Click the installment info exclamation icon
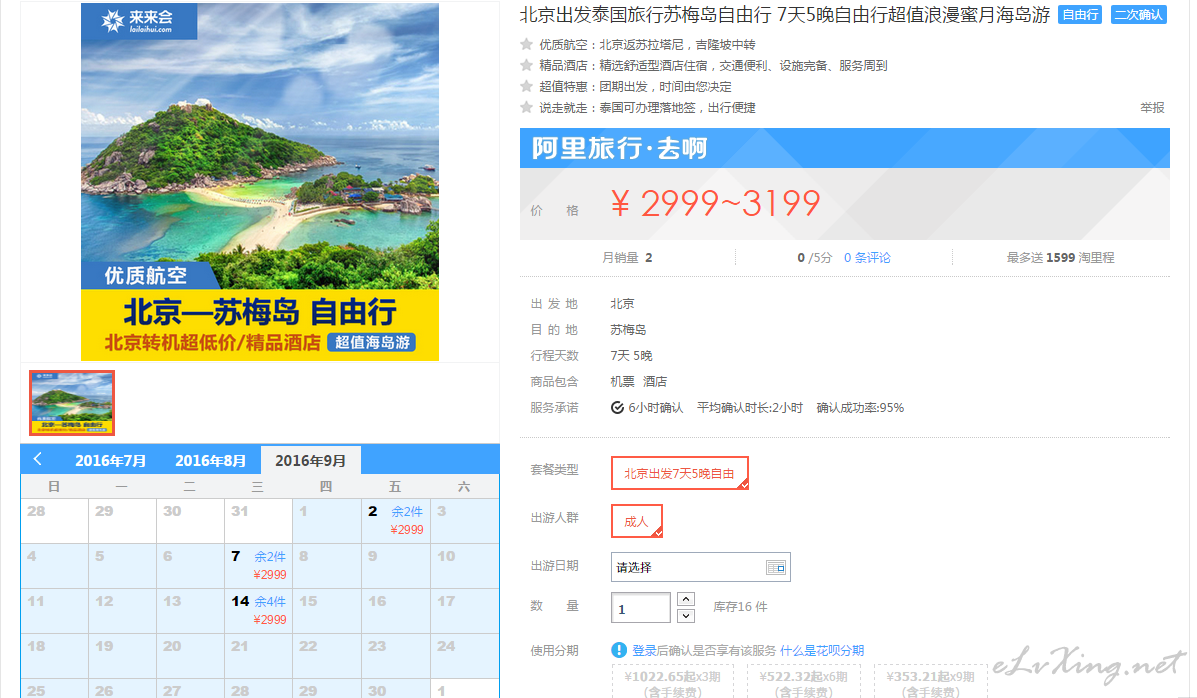 tap(619, 650)
